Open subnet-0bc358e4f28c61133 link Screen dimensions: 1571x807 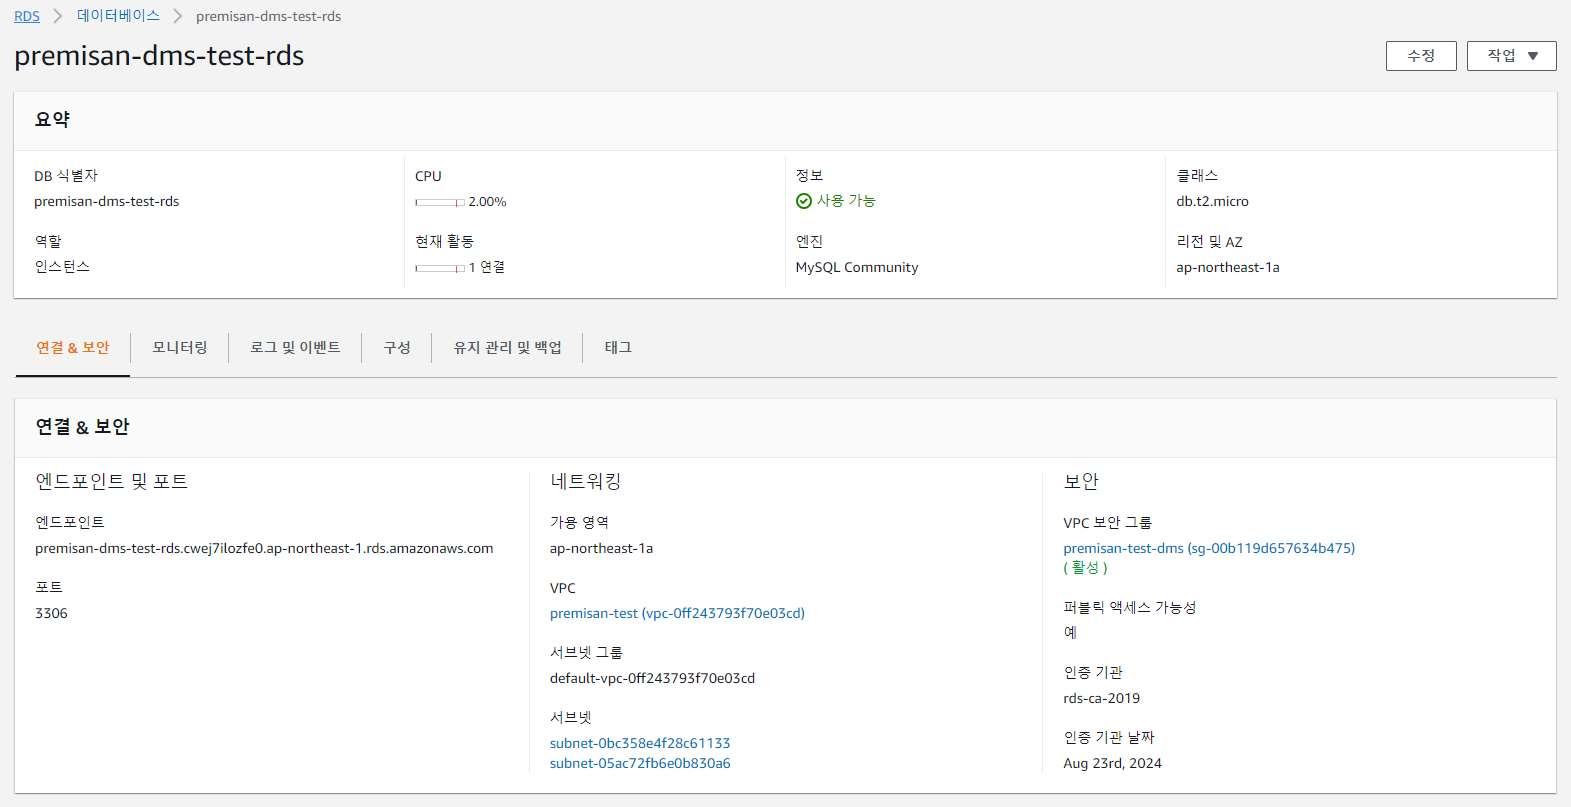pyautogui.click(x=640, y=743)
